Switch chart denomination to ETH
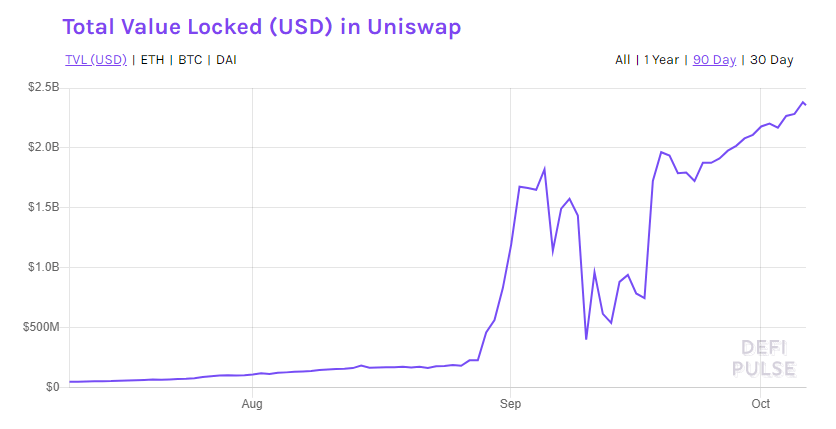836x429 pixels. (x=152, y=60)
